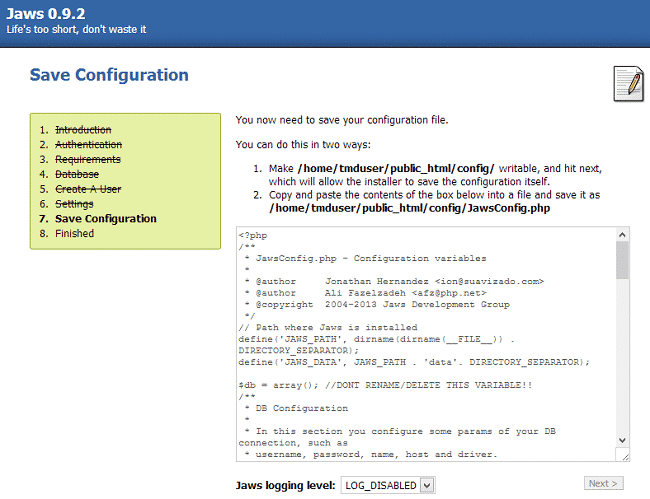Screen dimensions: 650x499
Task: Select the Authentication step in the list
Action: (x=88, y=145)
